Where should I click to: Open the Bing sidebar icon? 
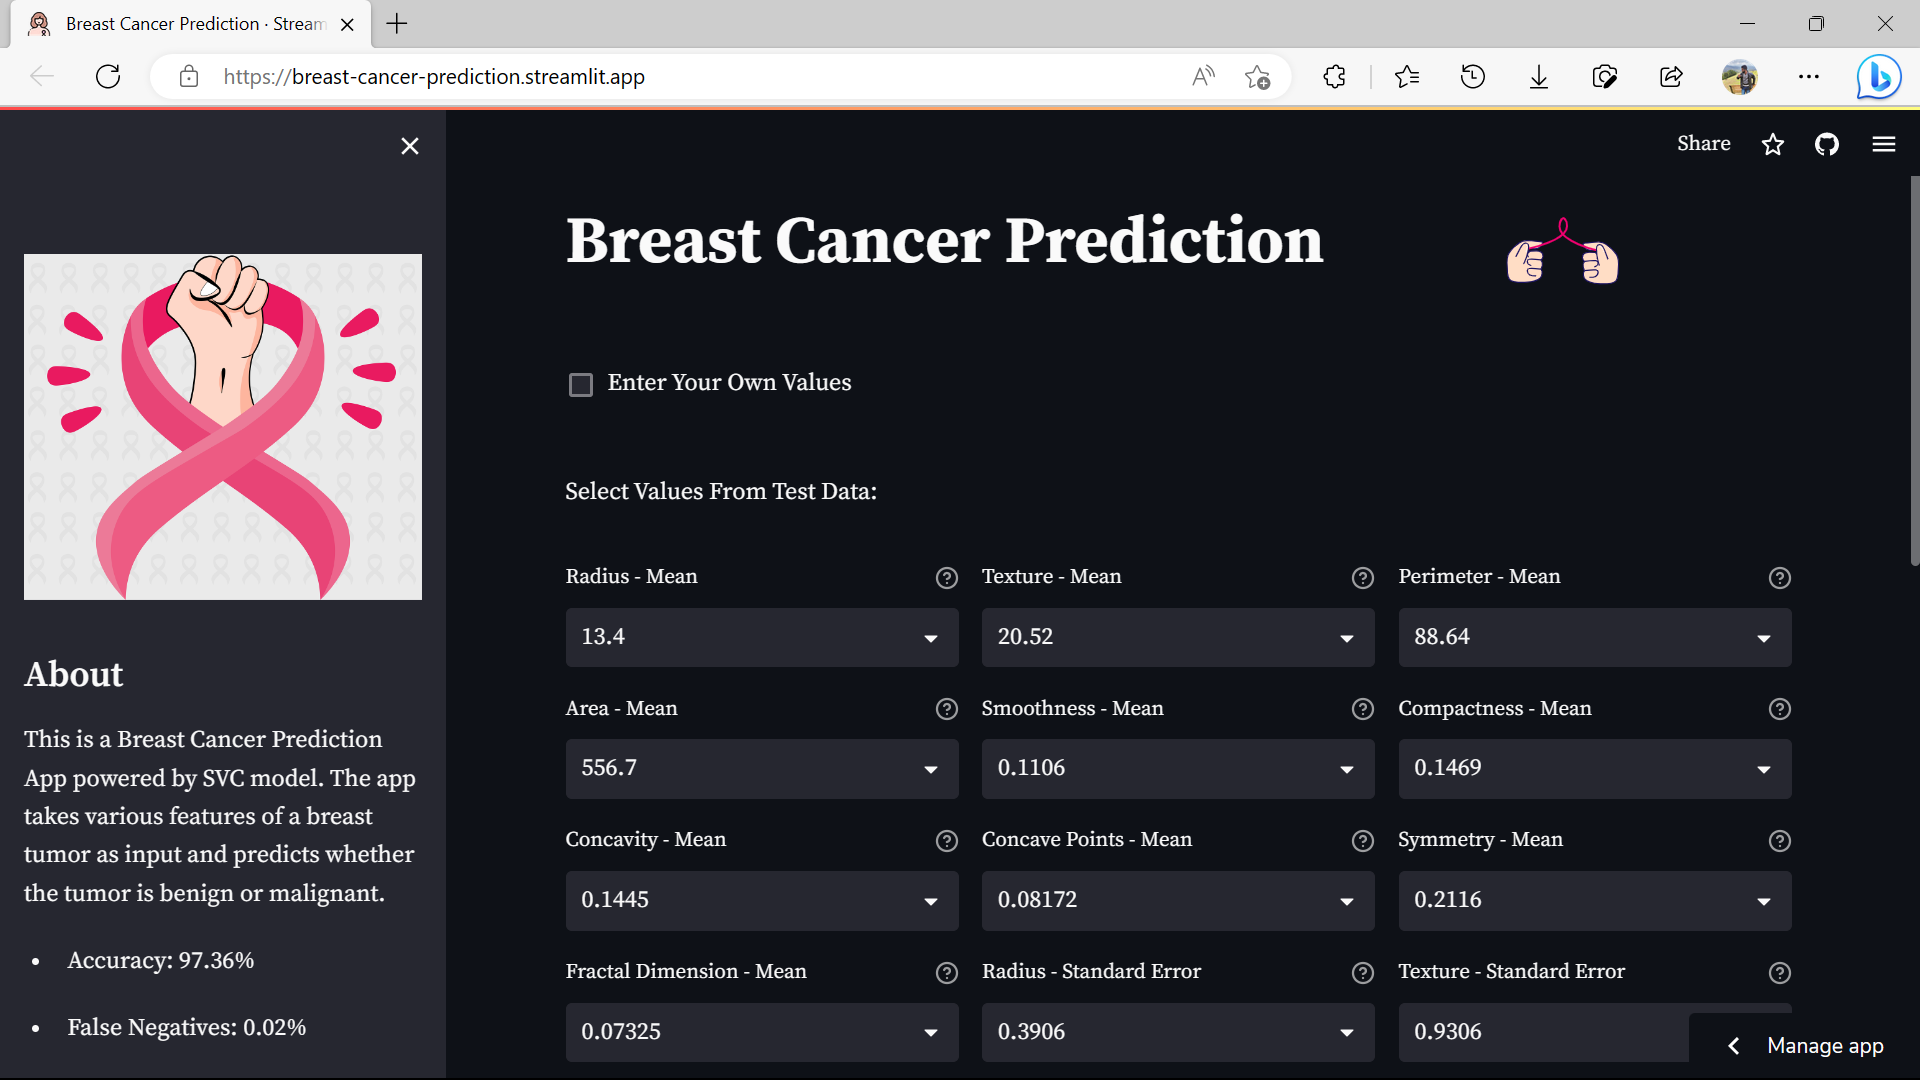click(1877, 76)
